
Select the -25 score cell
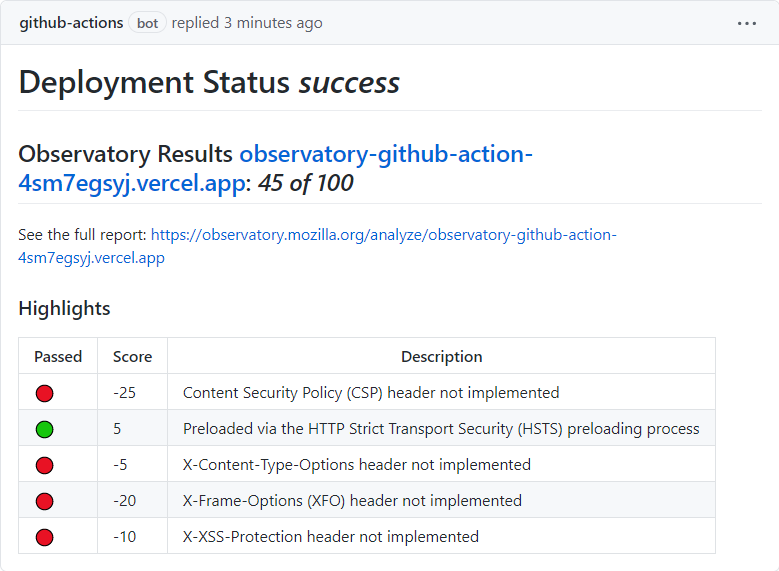click(125, 393)
